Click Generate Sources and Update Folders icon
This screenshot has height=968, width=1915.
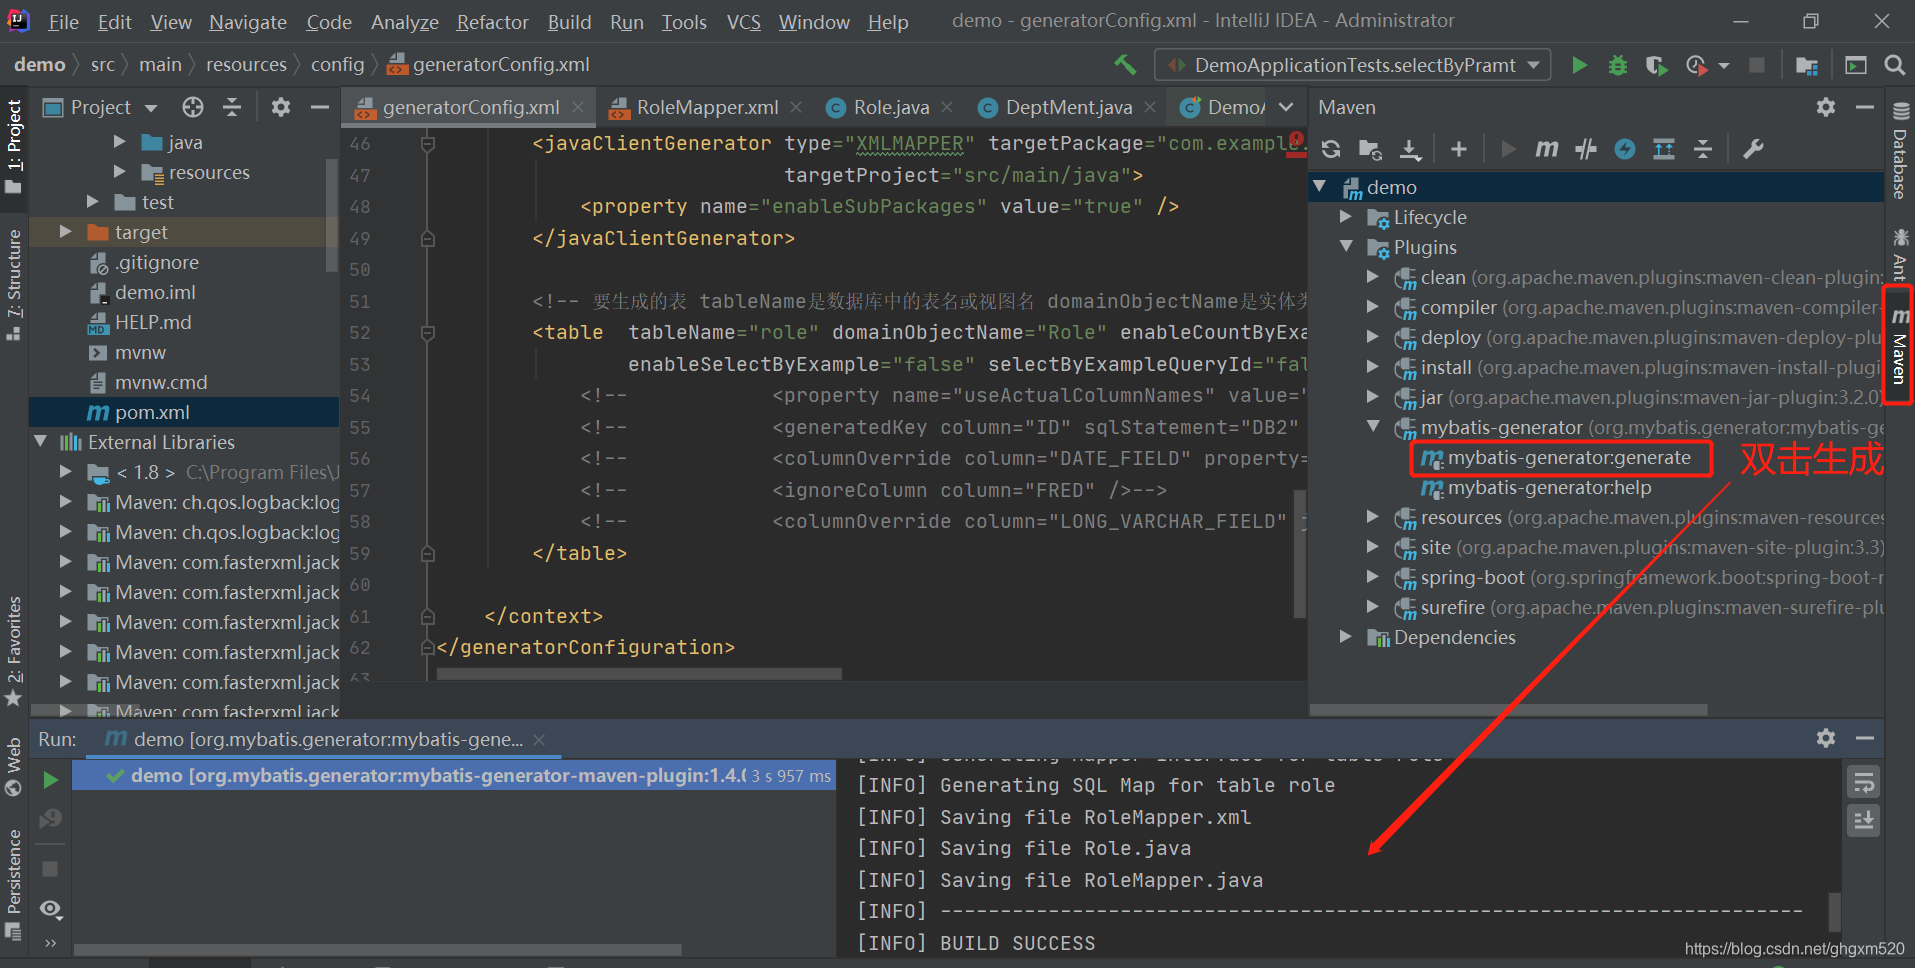click(1370, 149)
